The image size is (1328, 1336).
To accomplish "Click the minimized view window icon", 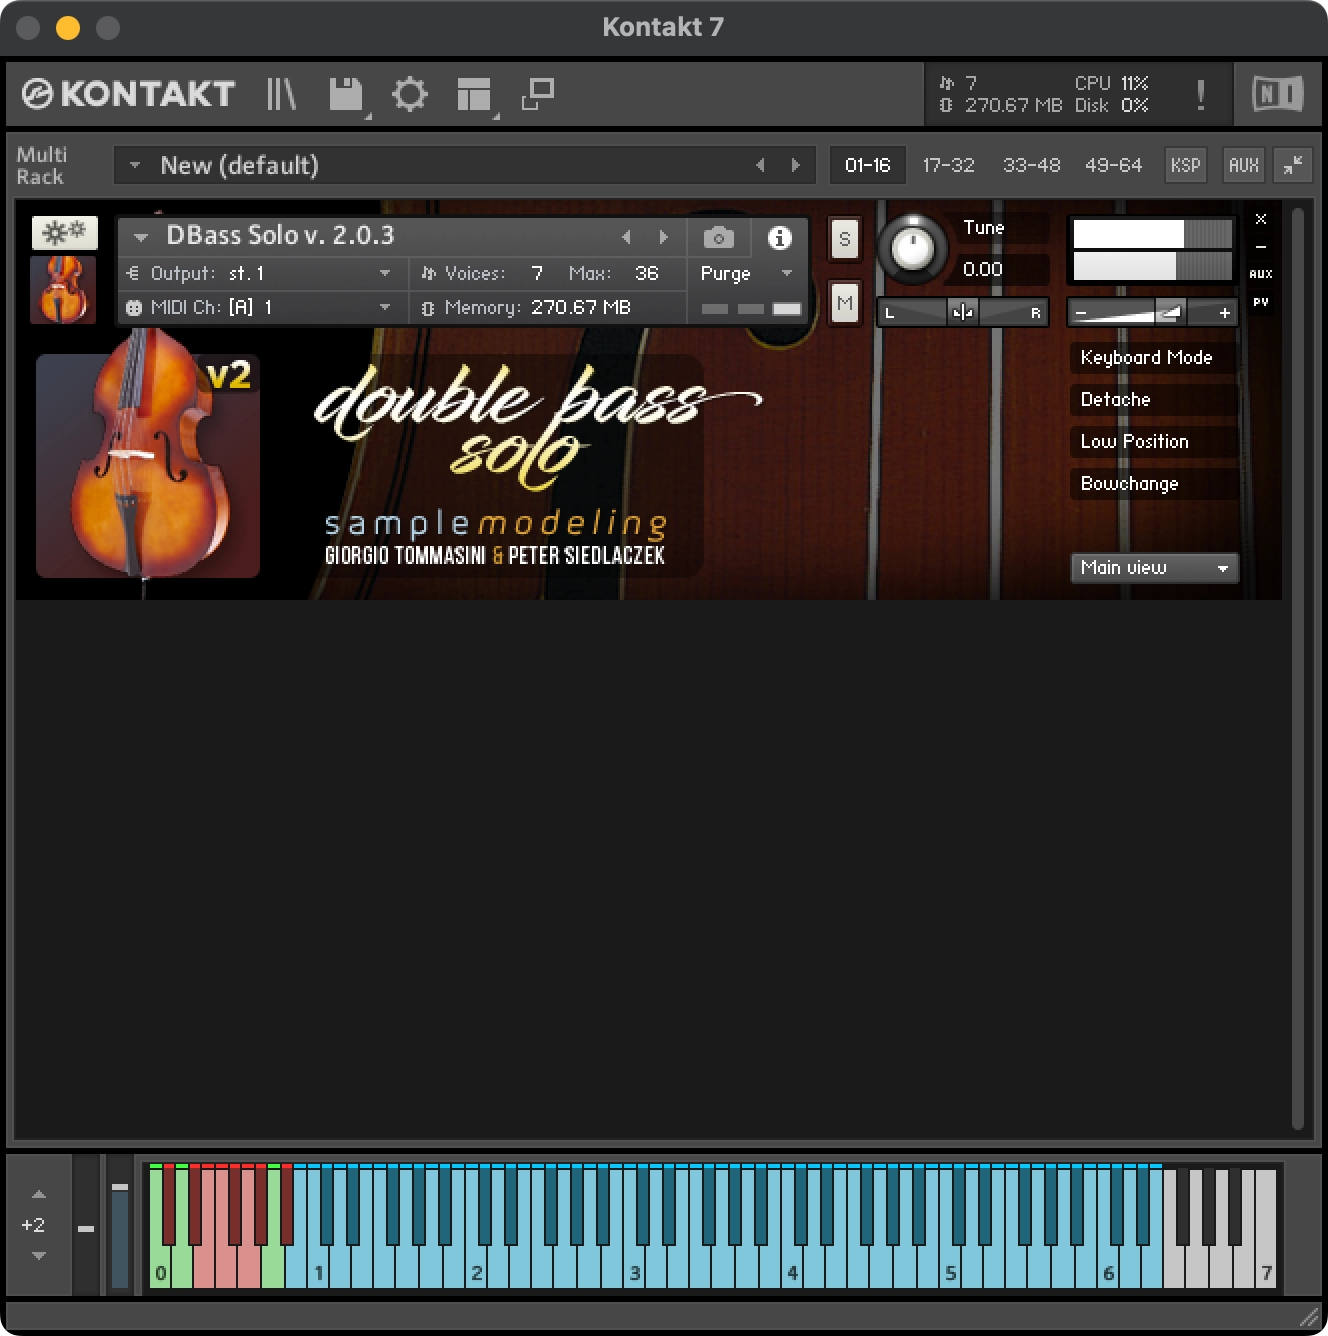I will point(538,94).
